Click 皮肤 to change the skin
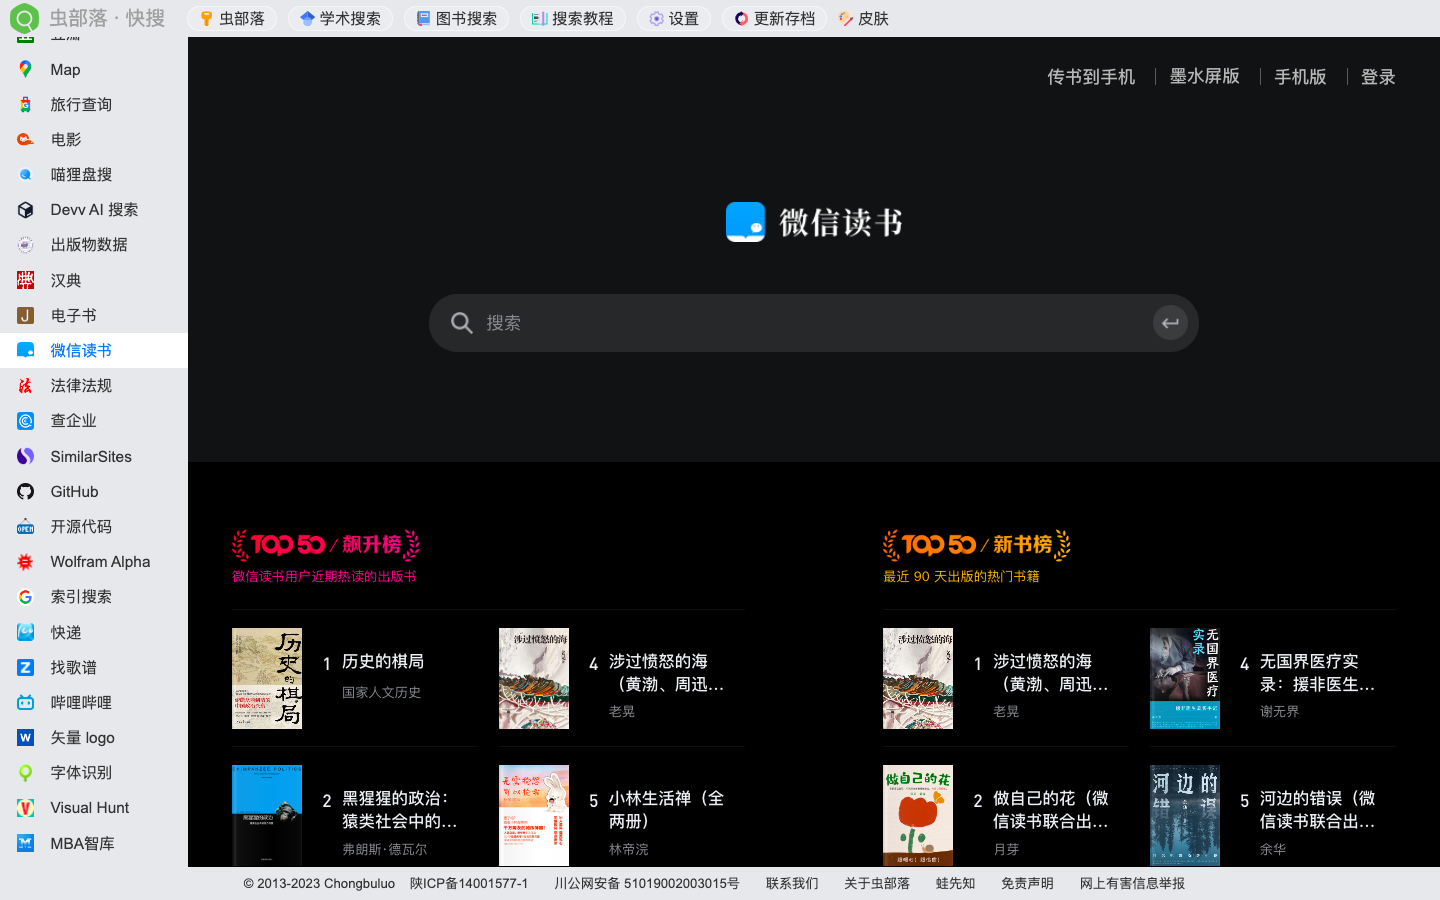This screenshot has width=1440, height=900. tap(862, 17)
